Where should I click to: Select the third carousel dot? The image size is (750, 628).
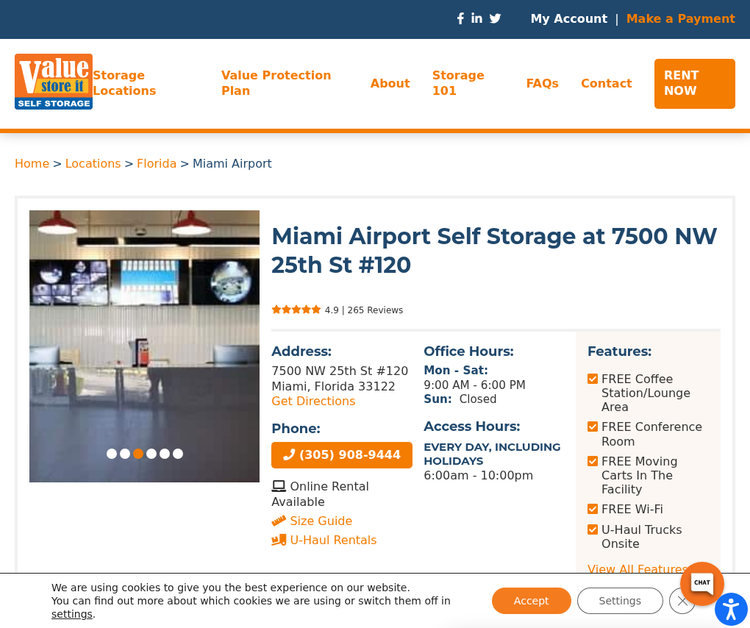[138, 454]
